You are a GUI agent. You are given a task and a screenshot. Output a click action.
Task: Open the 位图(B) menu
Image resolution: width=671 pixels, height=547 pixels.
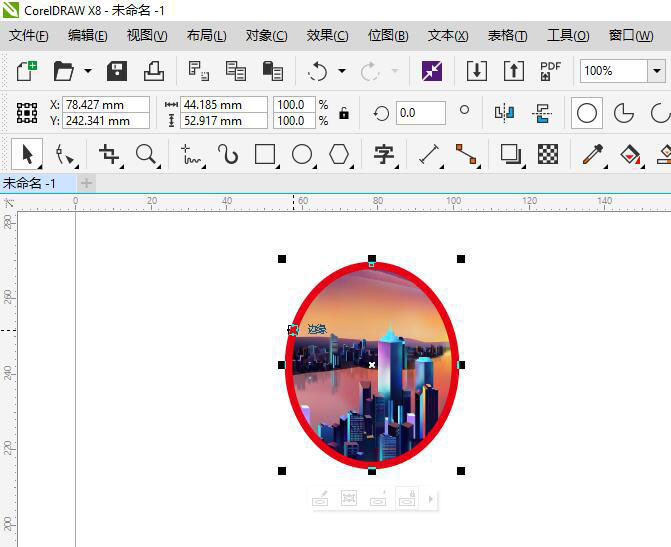click(x=388, y=35)
